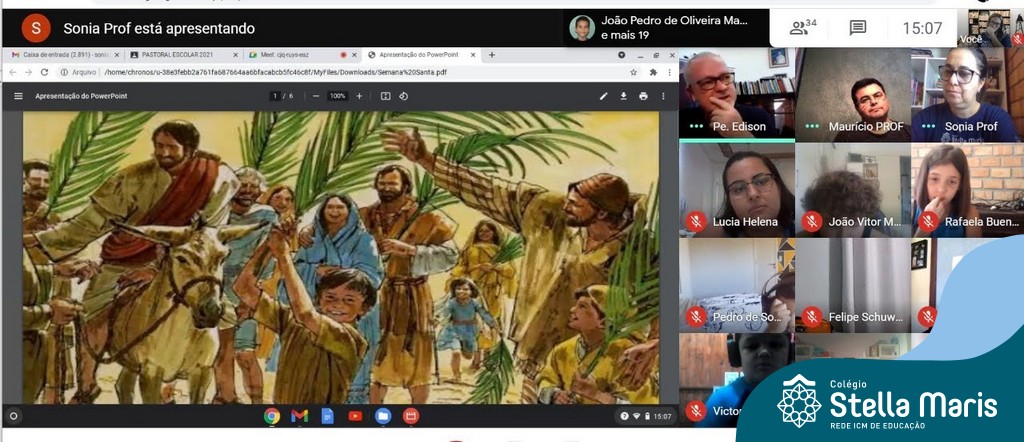Click the PDF page number field
The image size is (1024, 442).
[x=274, y=96]
